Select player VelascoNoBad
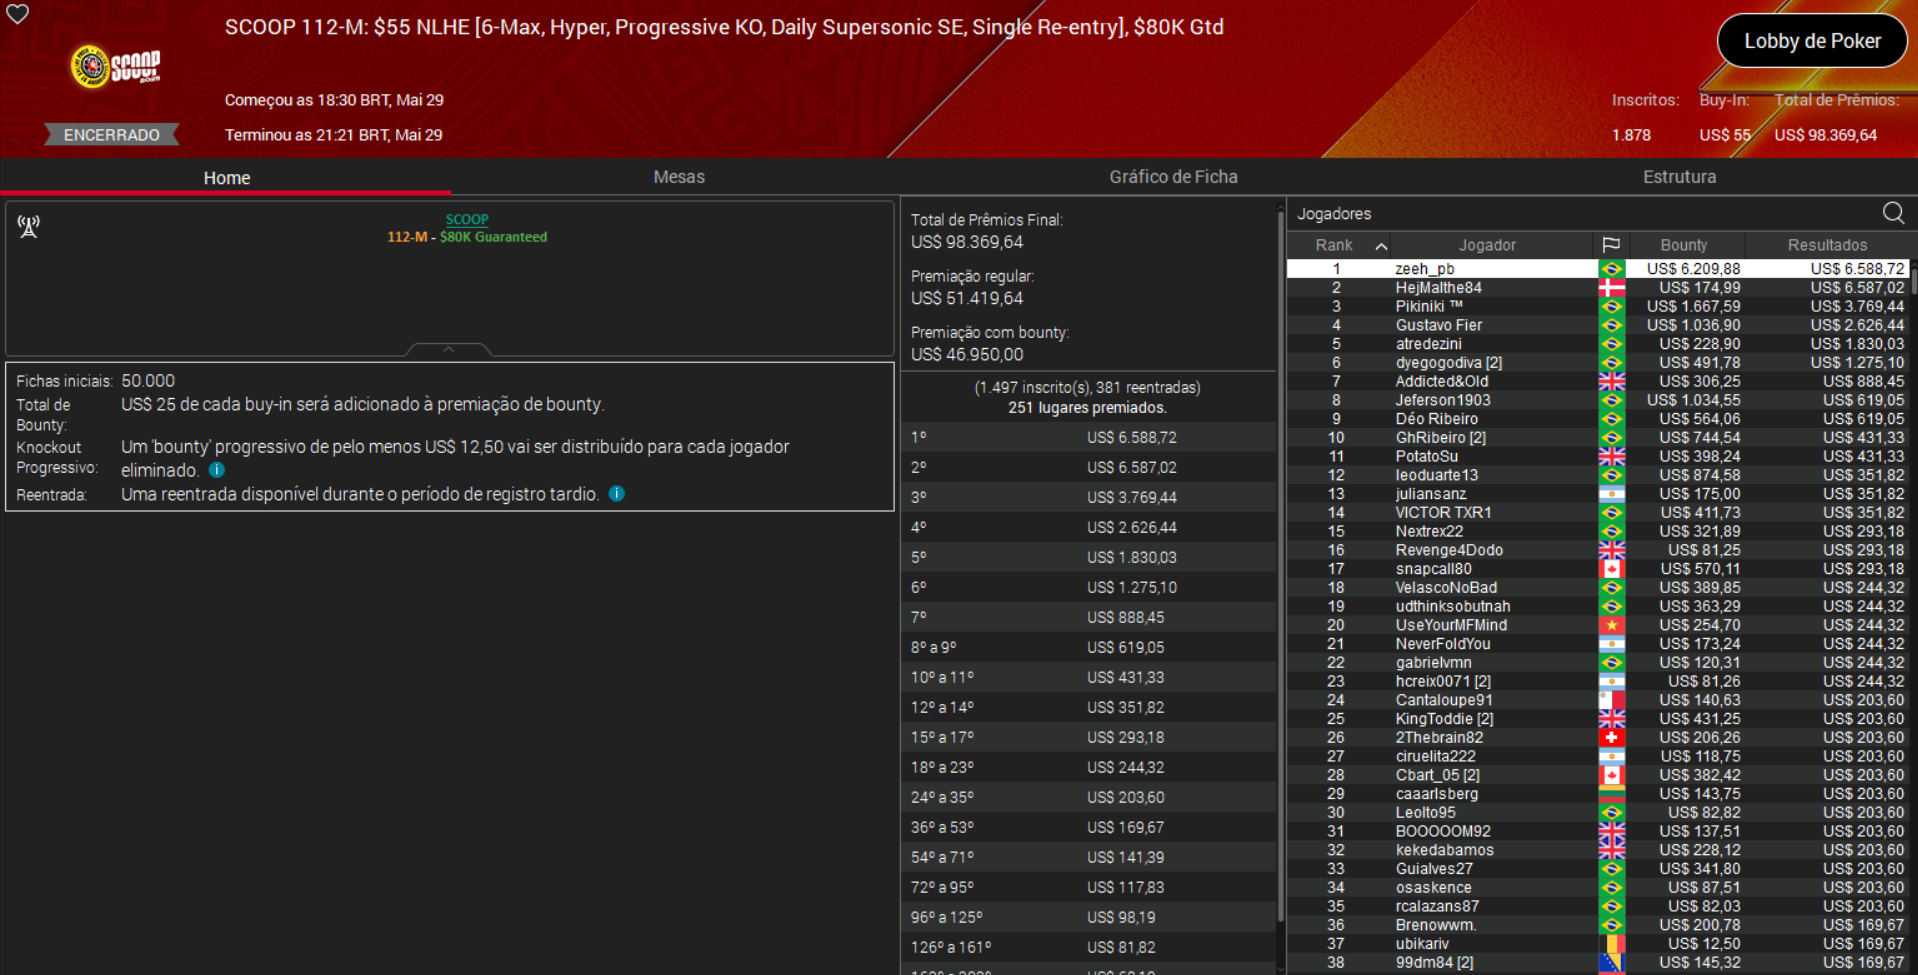 click(1446, 588)
